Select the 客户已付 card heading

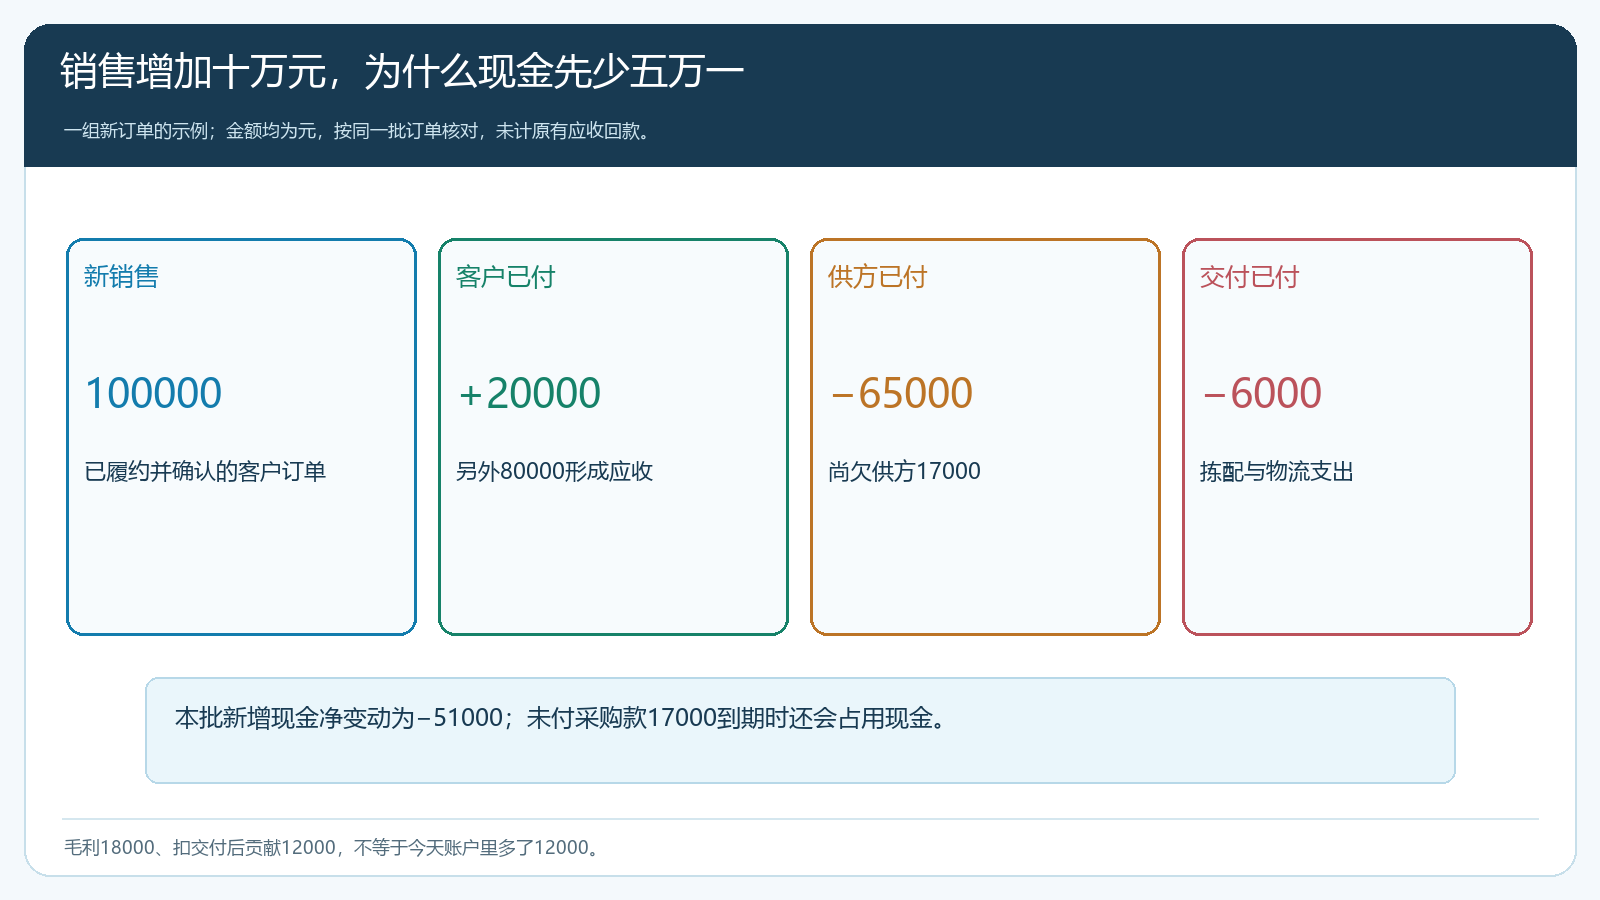(x=505, y=277)
